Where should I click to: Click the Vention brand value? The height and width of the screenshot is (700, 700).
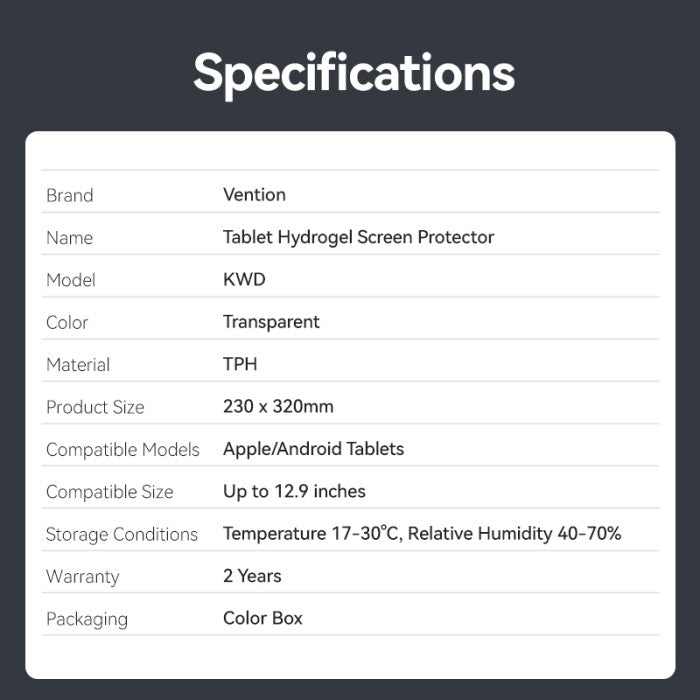pos(254,195)
